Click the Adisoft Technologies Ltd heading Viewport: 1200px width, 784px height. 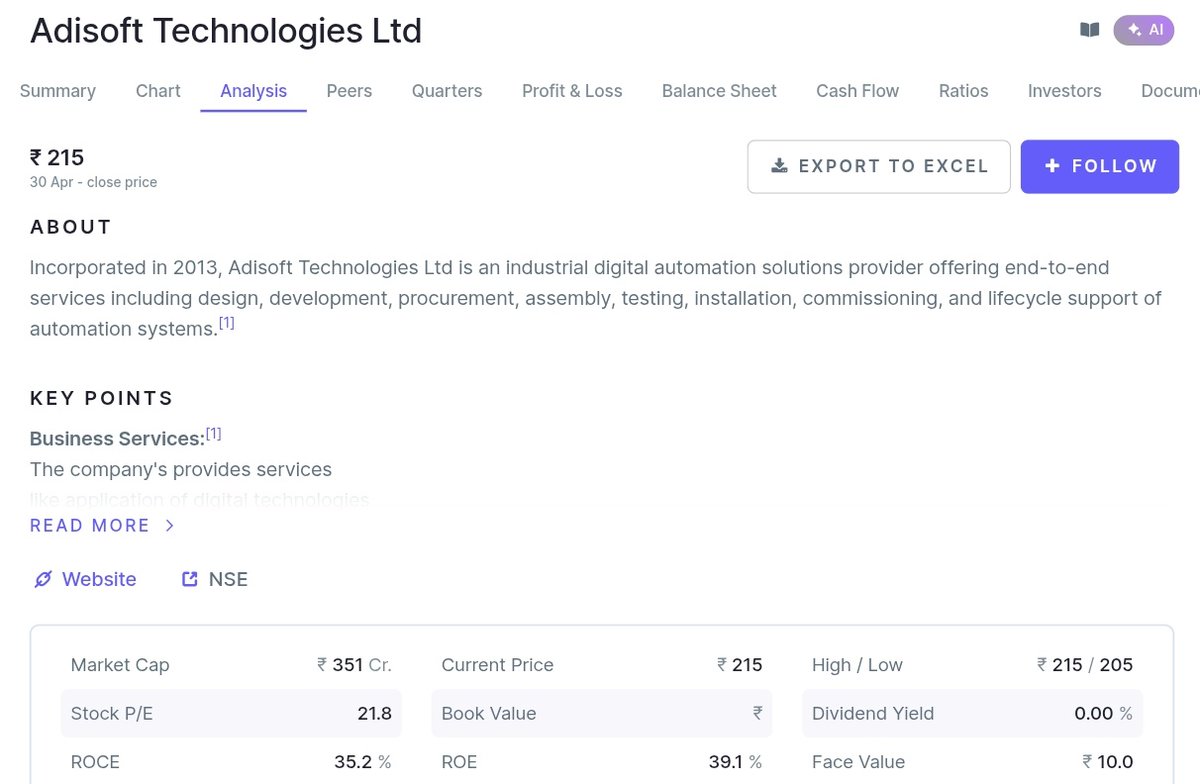226,31
